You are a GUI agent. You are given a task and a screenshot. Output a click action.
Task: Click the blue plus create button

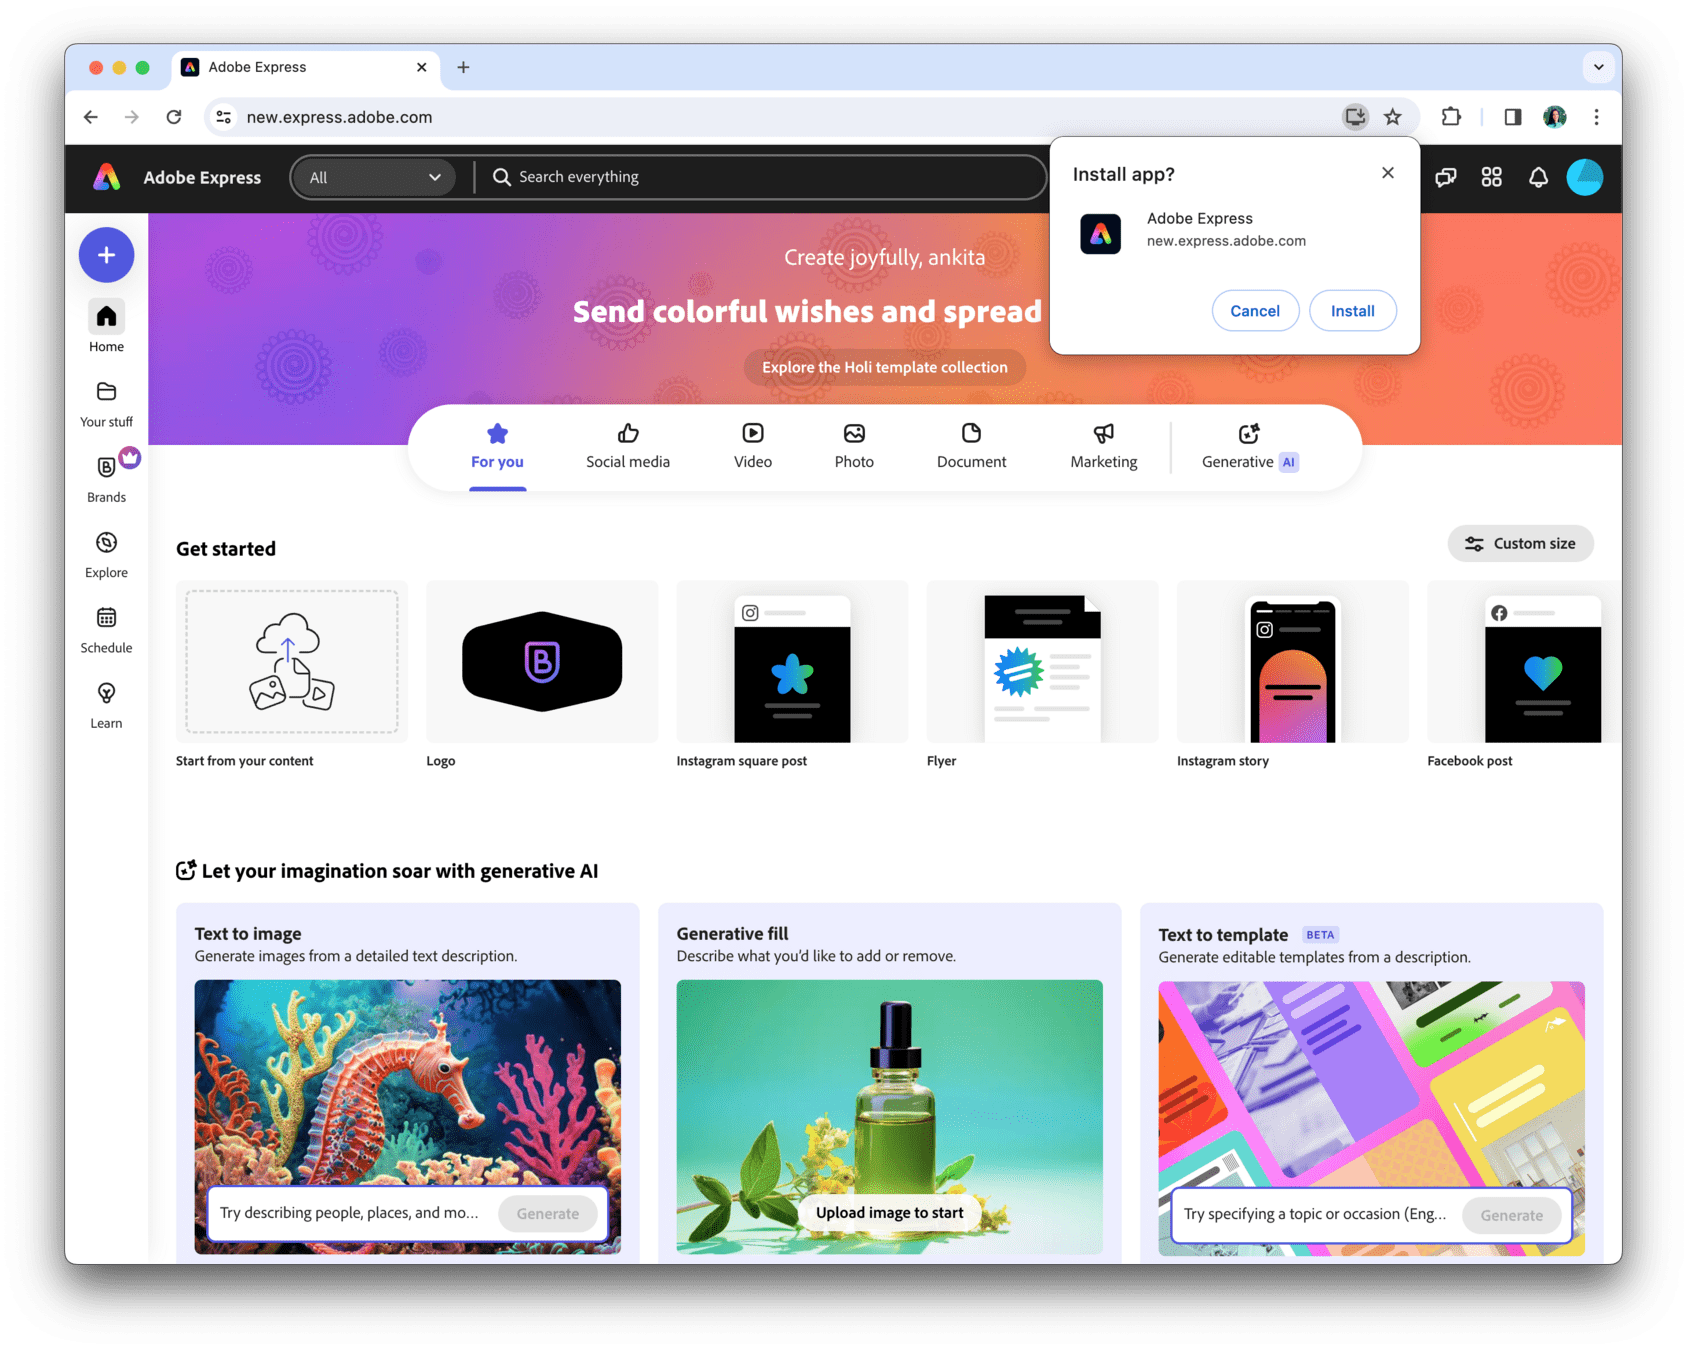pyautogui.click(x=106, y=255)
